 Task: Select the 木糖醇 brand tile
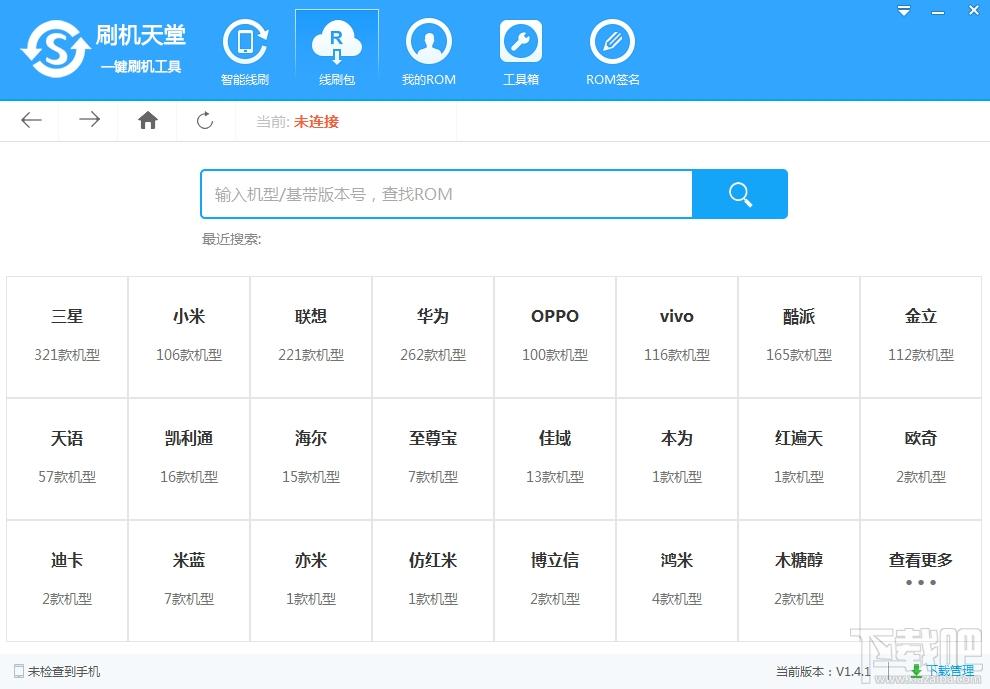(799, 580)
